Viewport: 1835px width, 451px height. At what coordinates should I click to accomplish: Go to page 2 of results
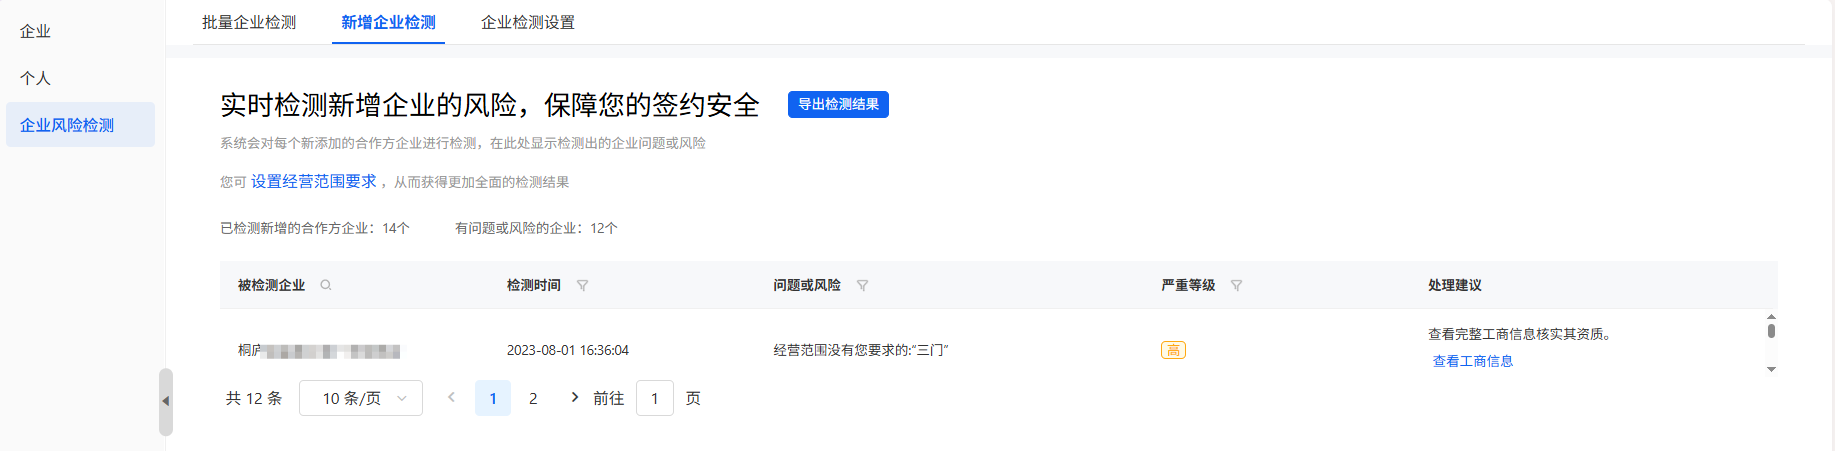pyautogui.click(x=533, y=398)
